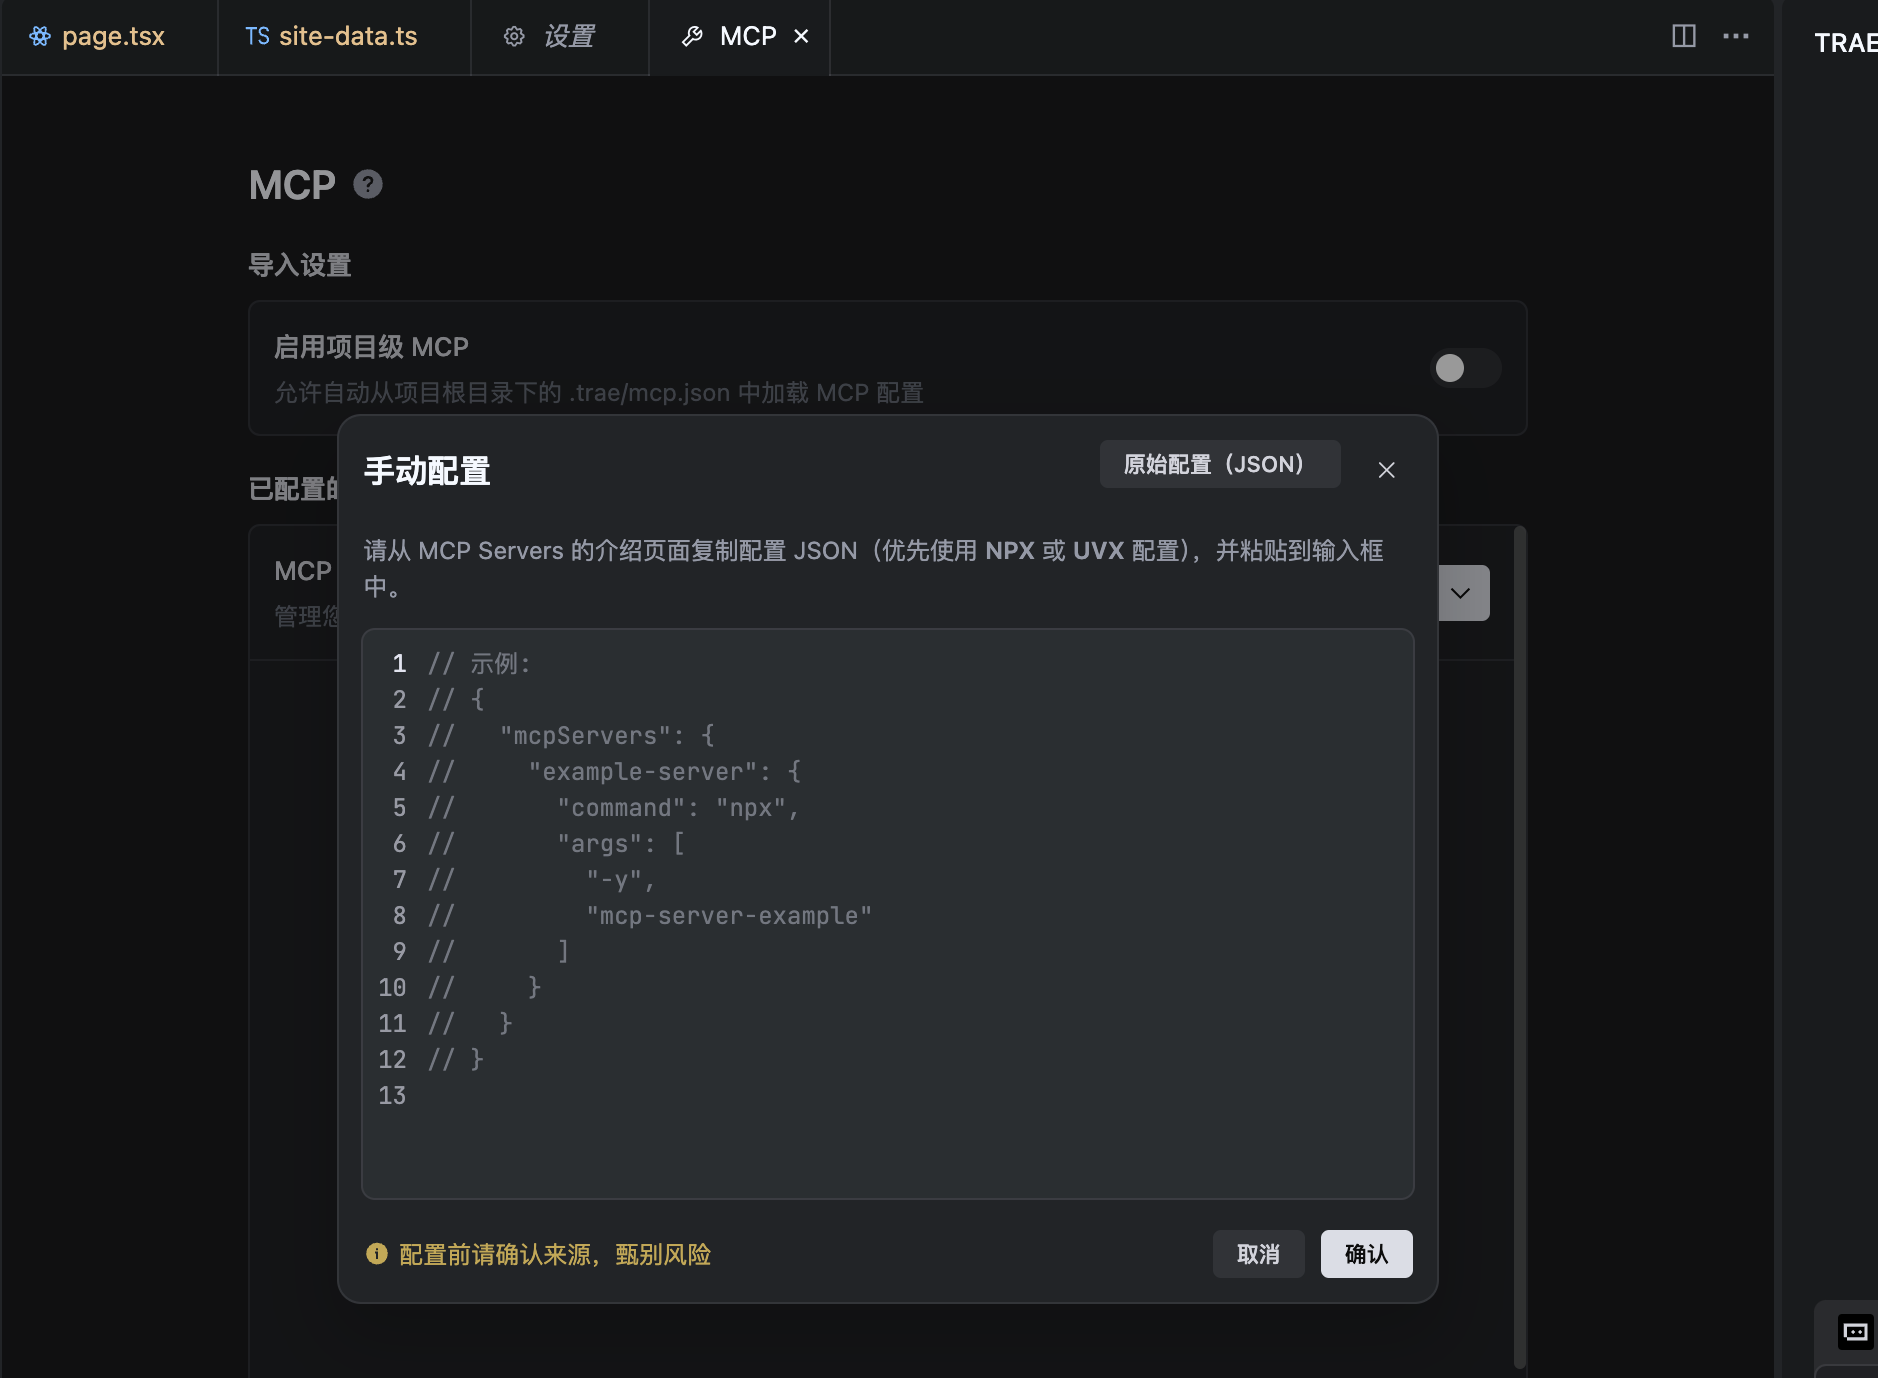Click the "command": "npx" line

[613, 808]
